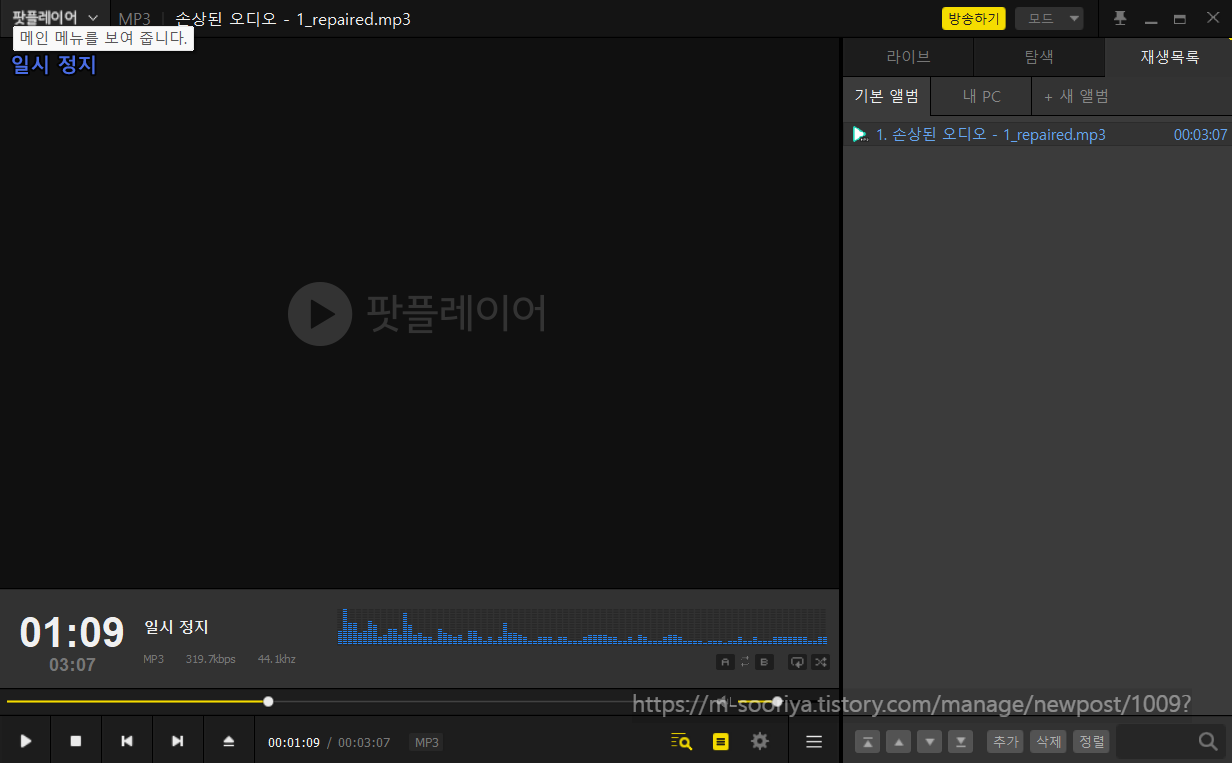Toggle repeat playback mode

(798, 662)
